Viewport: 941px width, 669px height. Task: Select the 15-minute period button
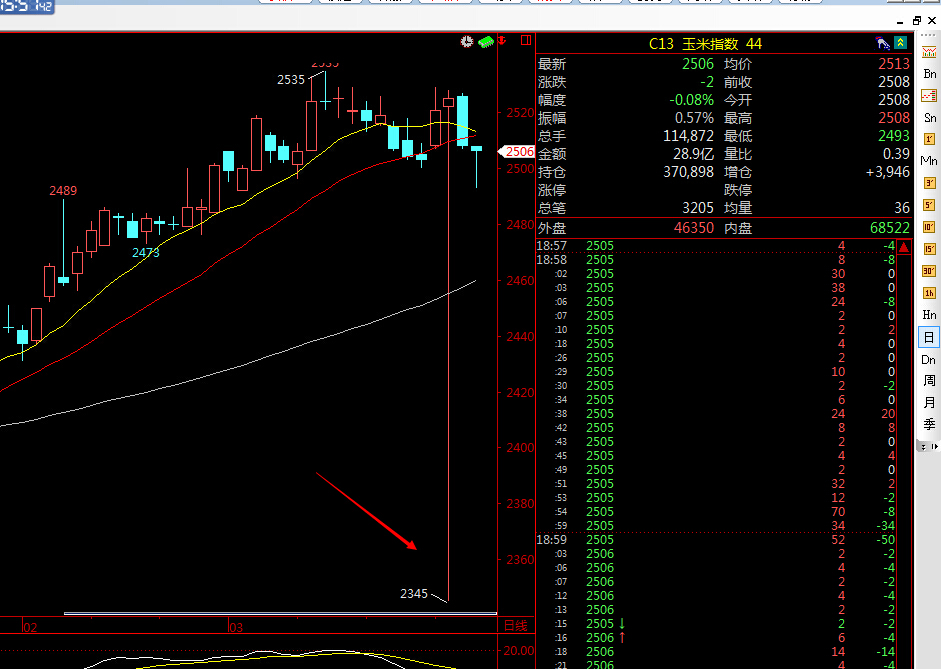click(929, 248)
